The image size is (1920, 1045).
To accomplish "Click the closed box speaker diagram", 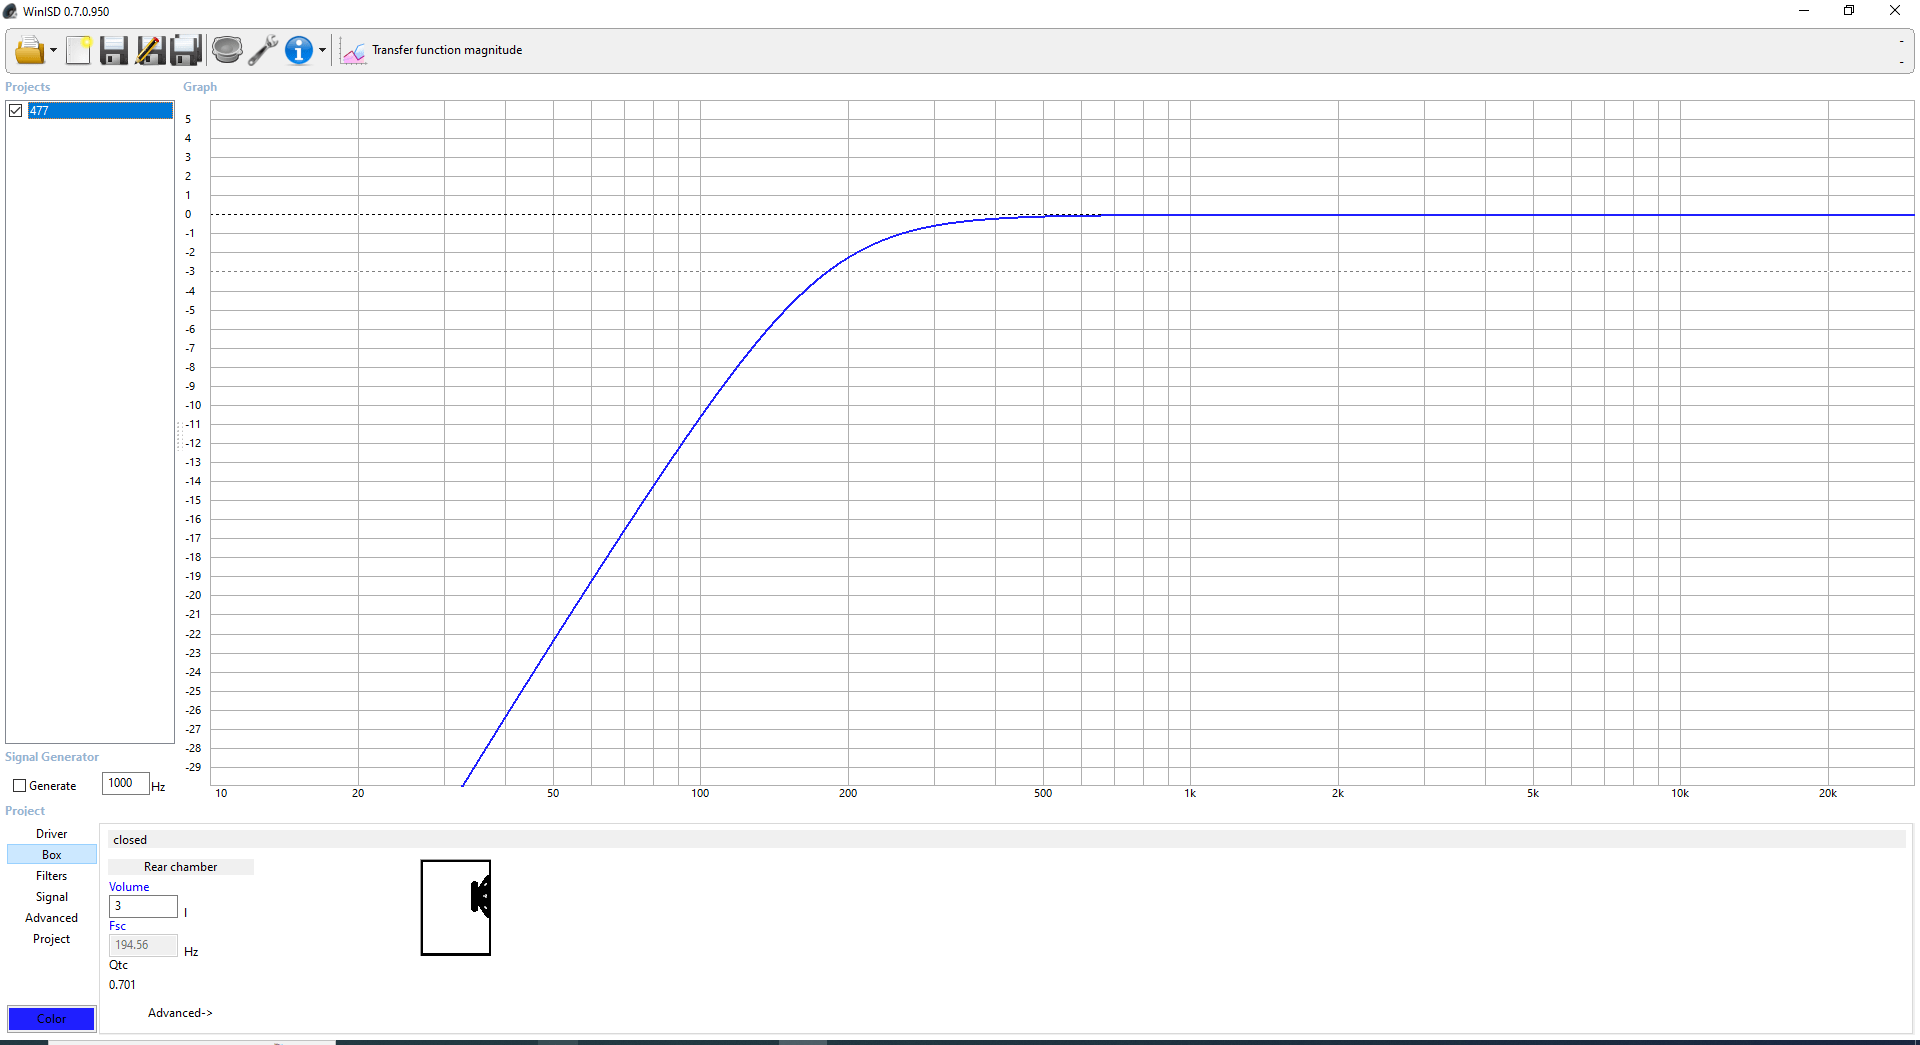I will [456, 908].
